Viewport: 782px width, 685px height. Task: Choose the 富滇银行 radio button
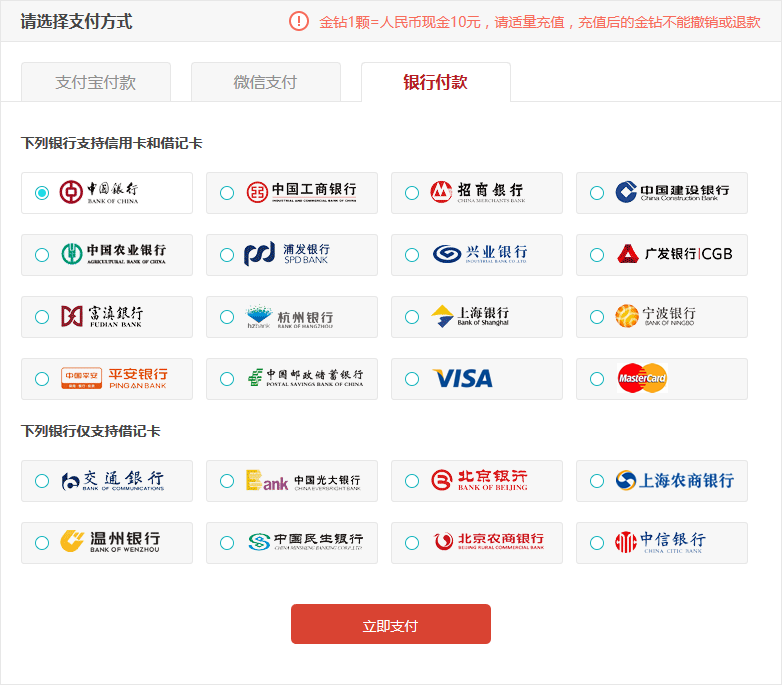pos(42,317)
